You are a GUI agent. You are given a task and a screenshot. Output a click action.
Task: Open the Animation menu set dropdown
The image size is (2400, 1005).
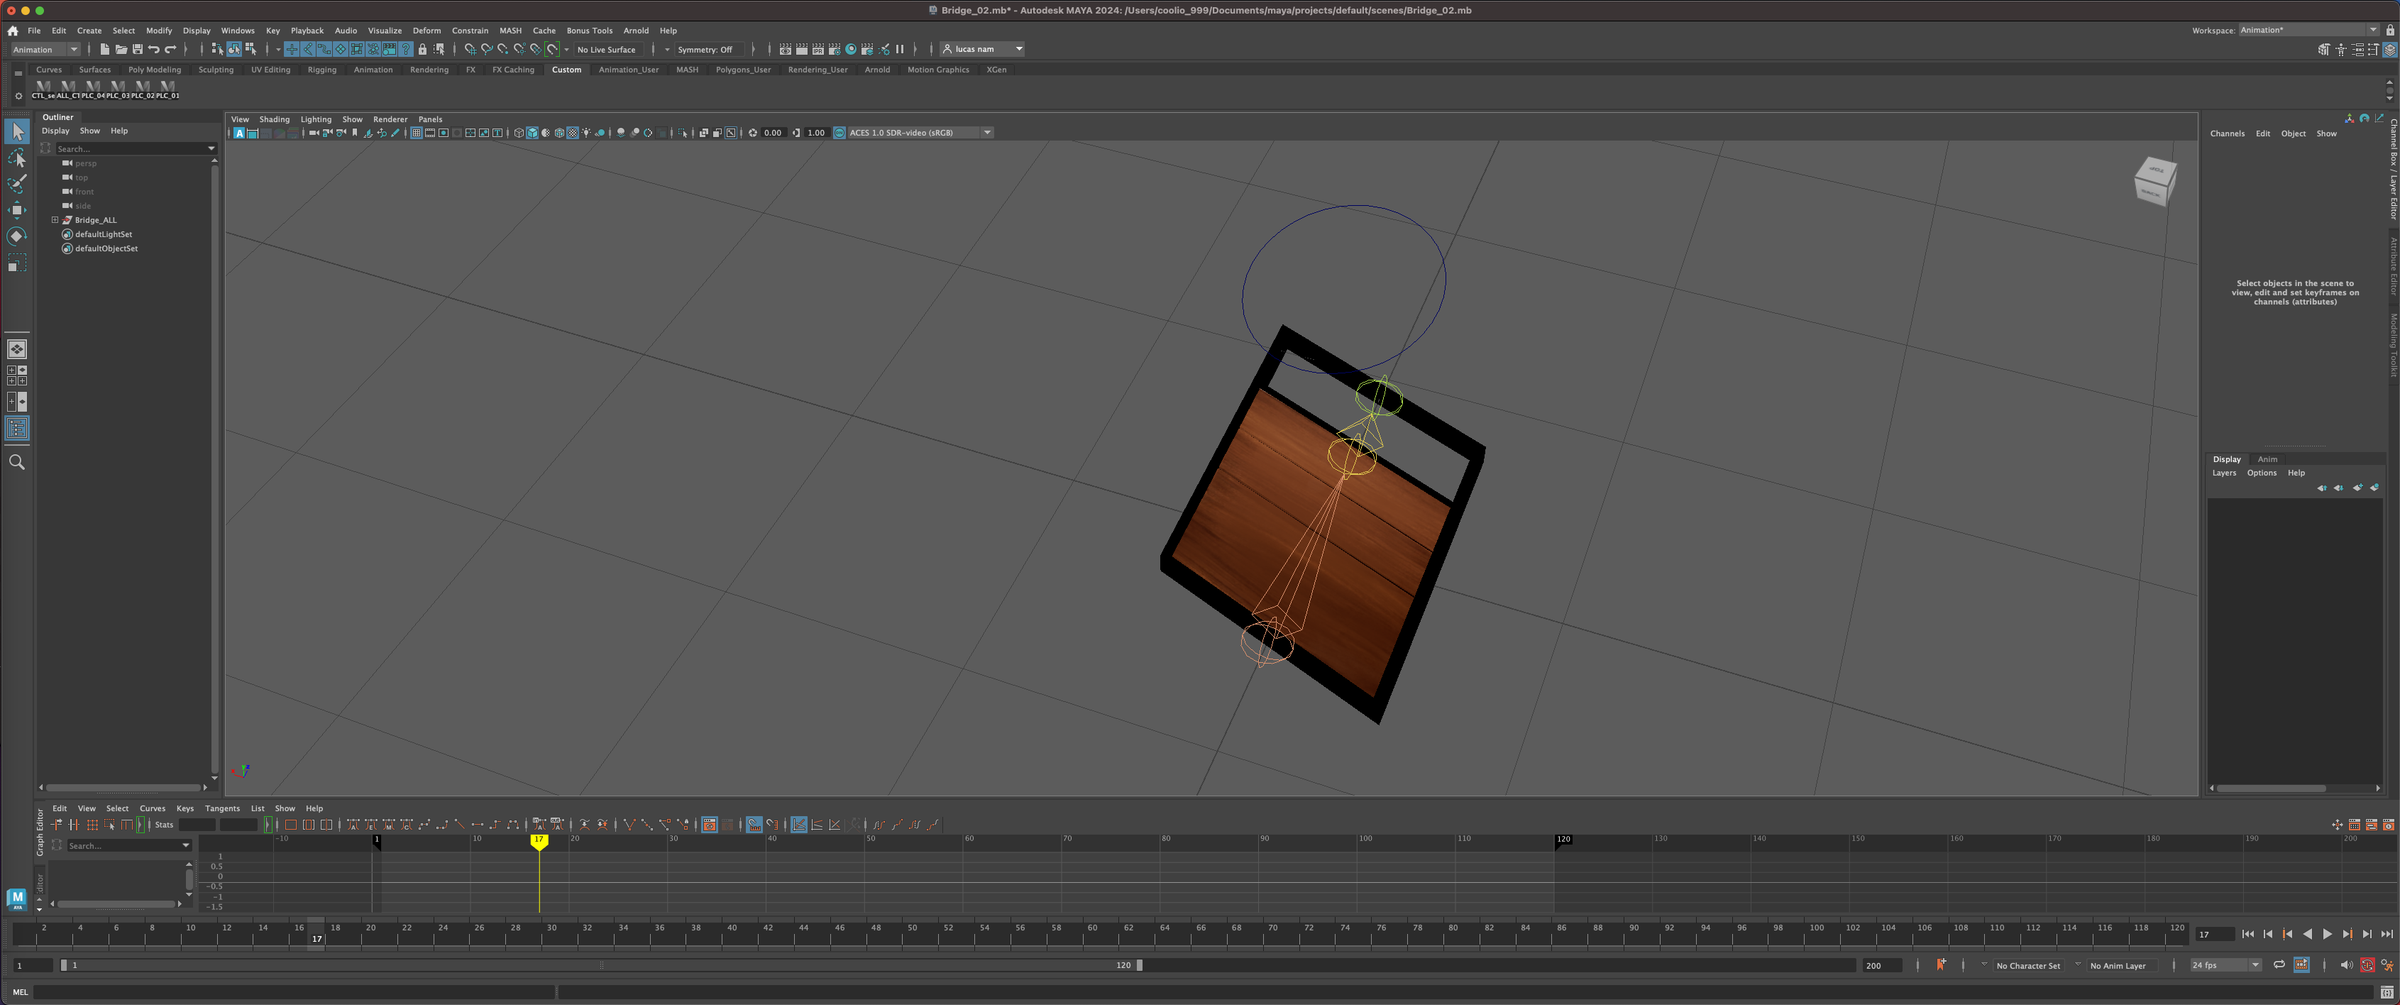[45, 49]
